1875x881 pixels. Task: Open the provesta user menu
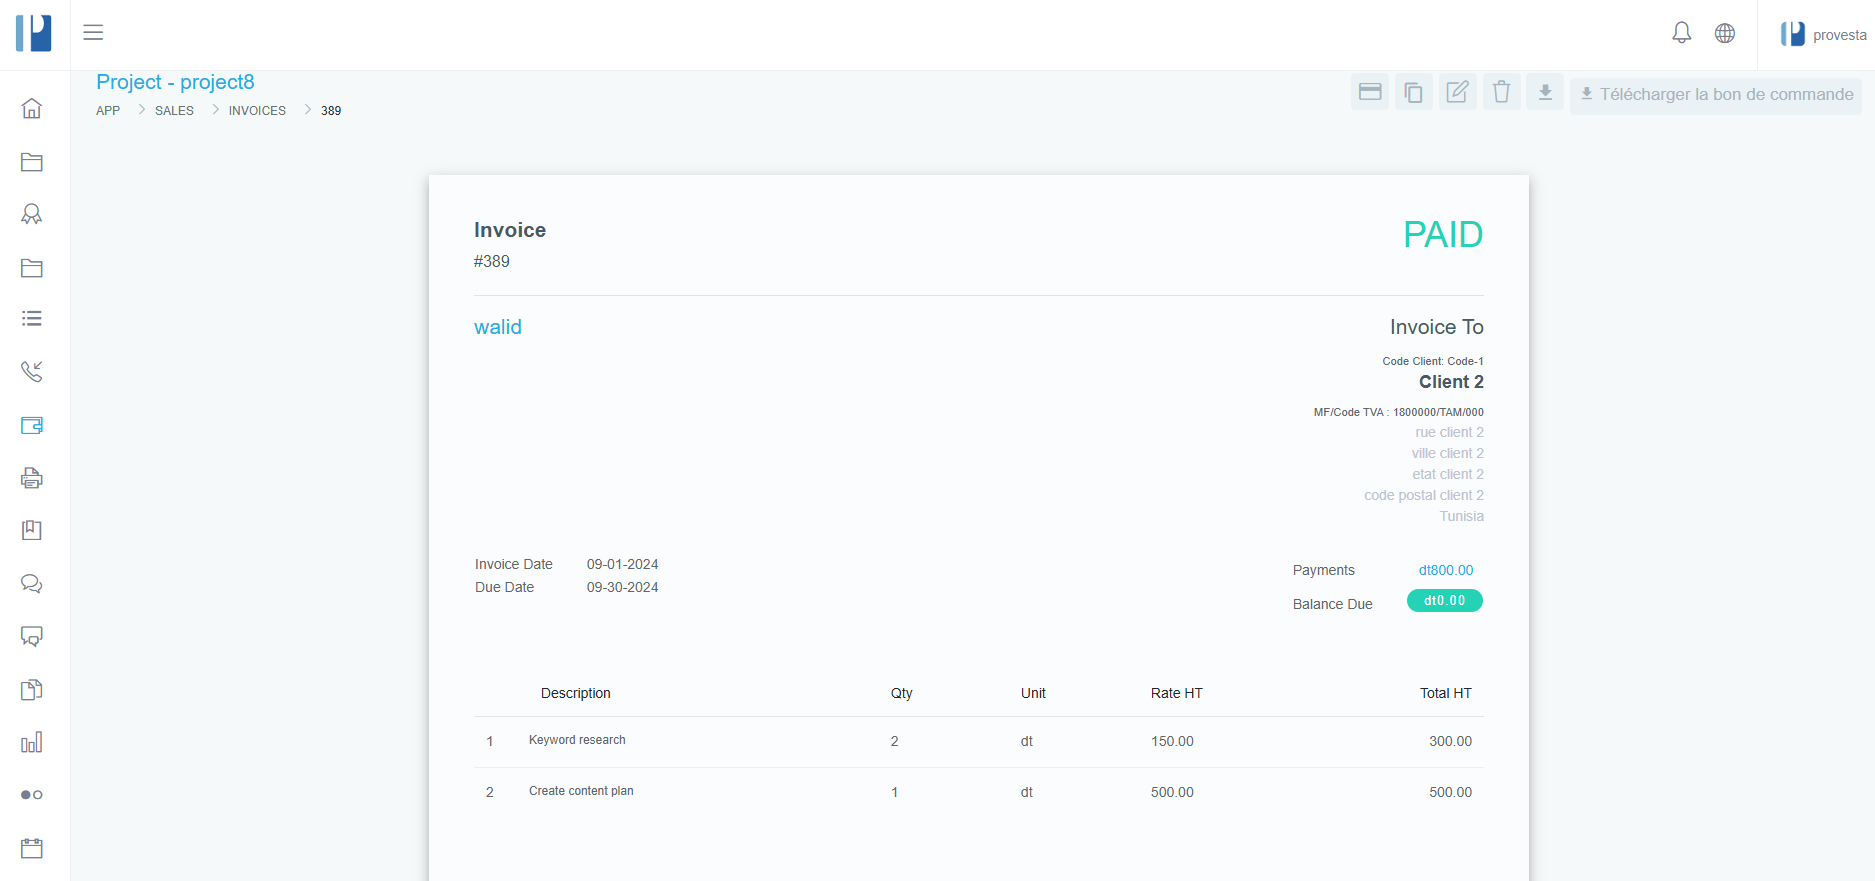tap(1823, 35)
